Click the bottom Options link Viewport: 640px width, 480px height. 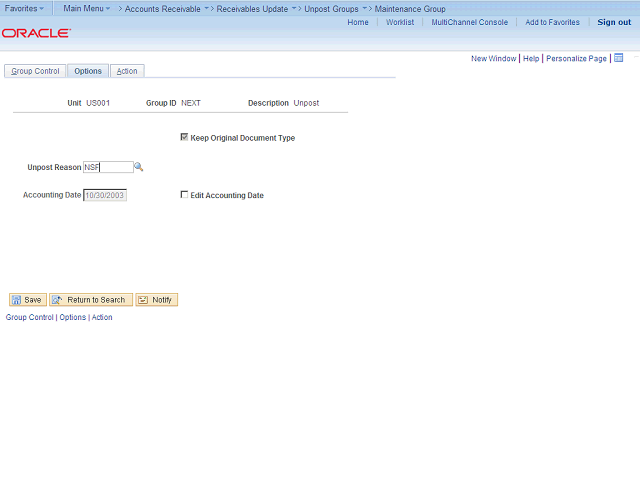tap(73, 317)
